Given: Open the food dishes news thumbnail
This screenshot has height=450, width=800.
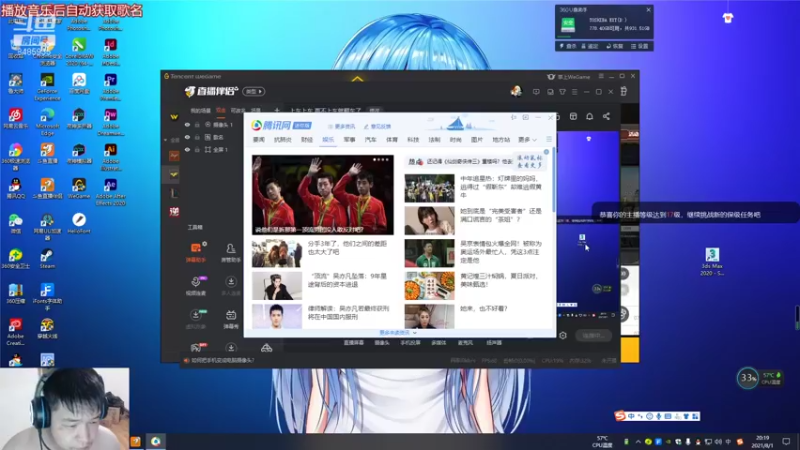Looking at the screenshot, I should (x=429, y=285).
